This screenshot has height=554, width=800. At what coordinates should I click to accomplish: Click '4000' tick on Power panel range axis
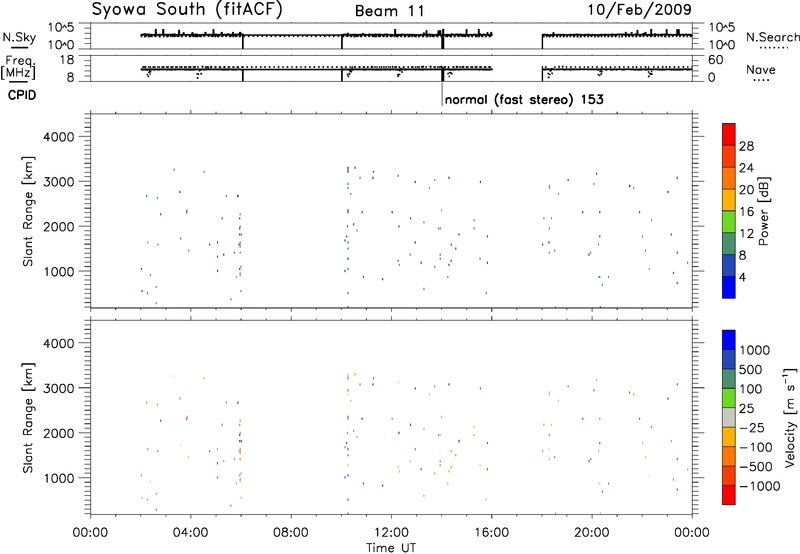[x=59, y=137]
